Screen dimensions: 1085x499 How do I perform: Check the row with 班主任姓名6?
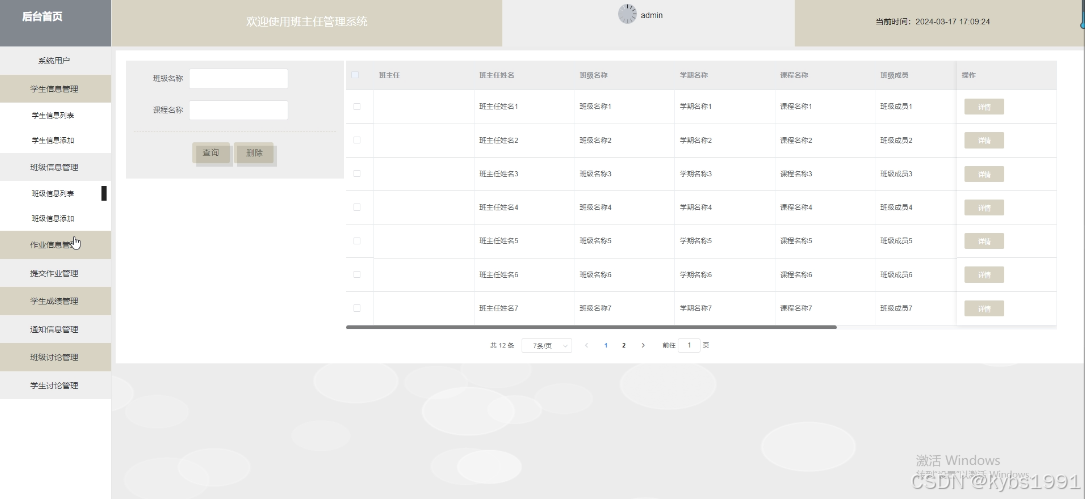point(357,274)
